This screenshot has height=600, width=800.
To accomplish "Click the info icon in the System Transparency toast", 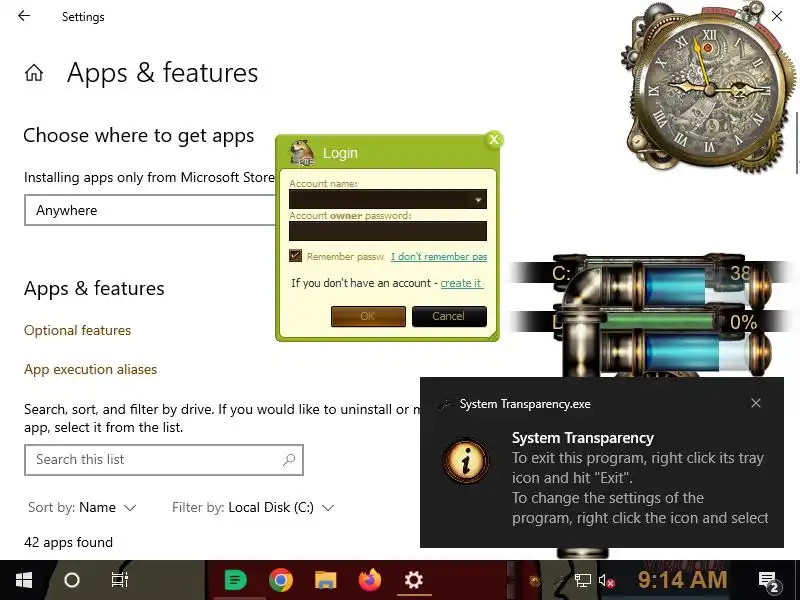I will (x=465, y=460).
